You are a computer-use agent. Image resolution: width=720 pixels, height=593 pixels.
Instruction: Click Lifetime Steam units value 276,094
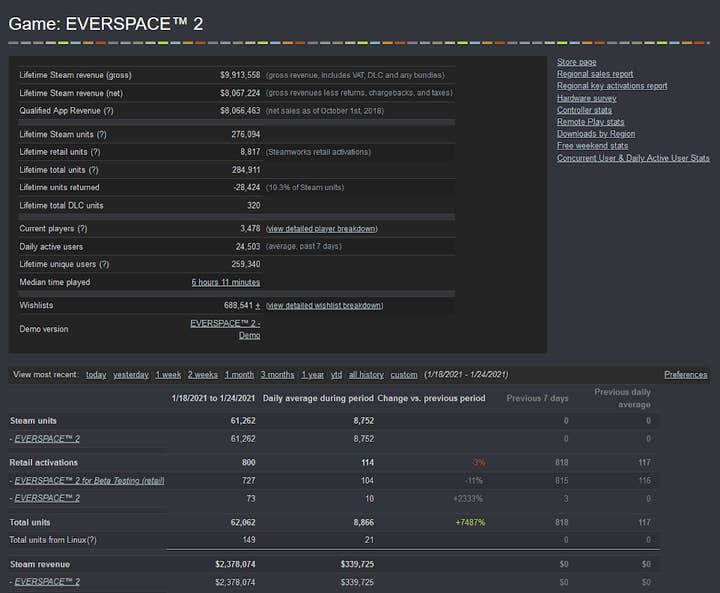click(246, 135)
